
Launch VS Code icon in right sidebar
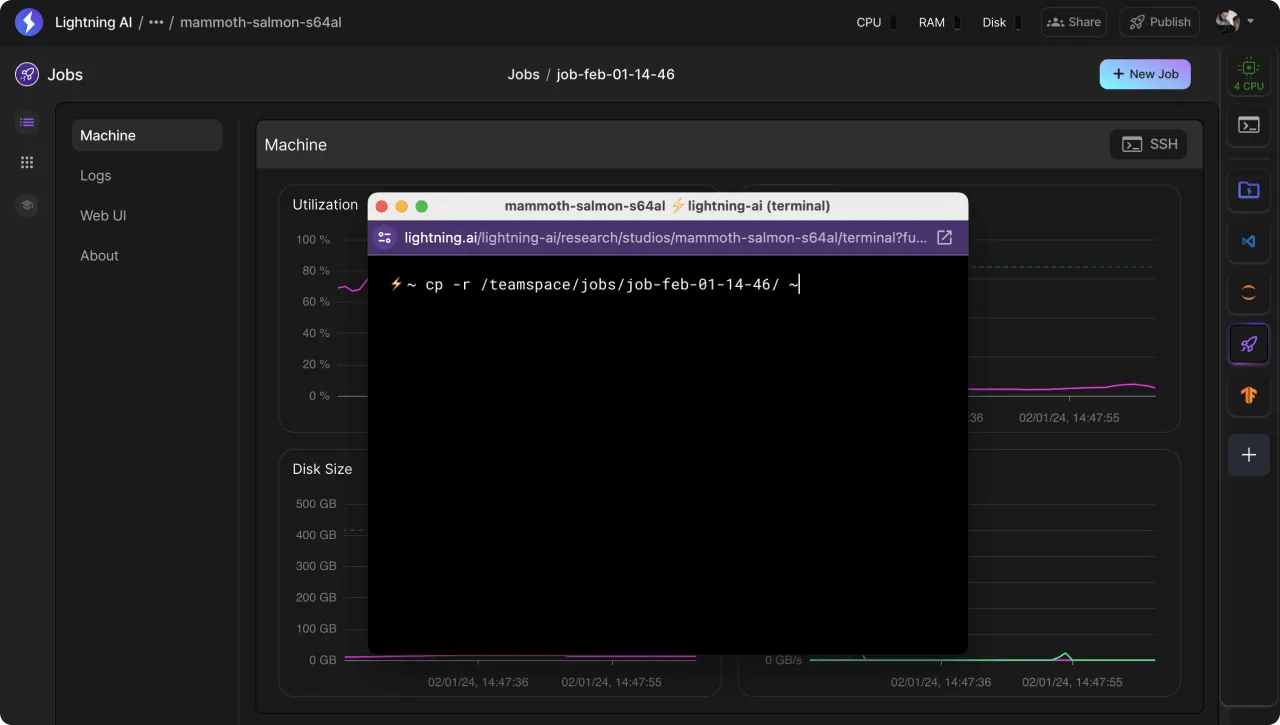point(1249,241)
